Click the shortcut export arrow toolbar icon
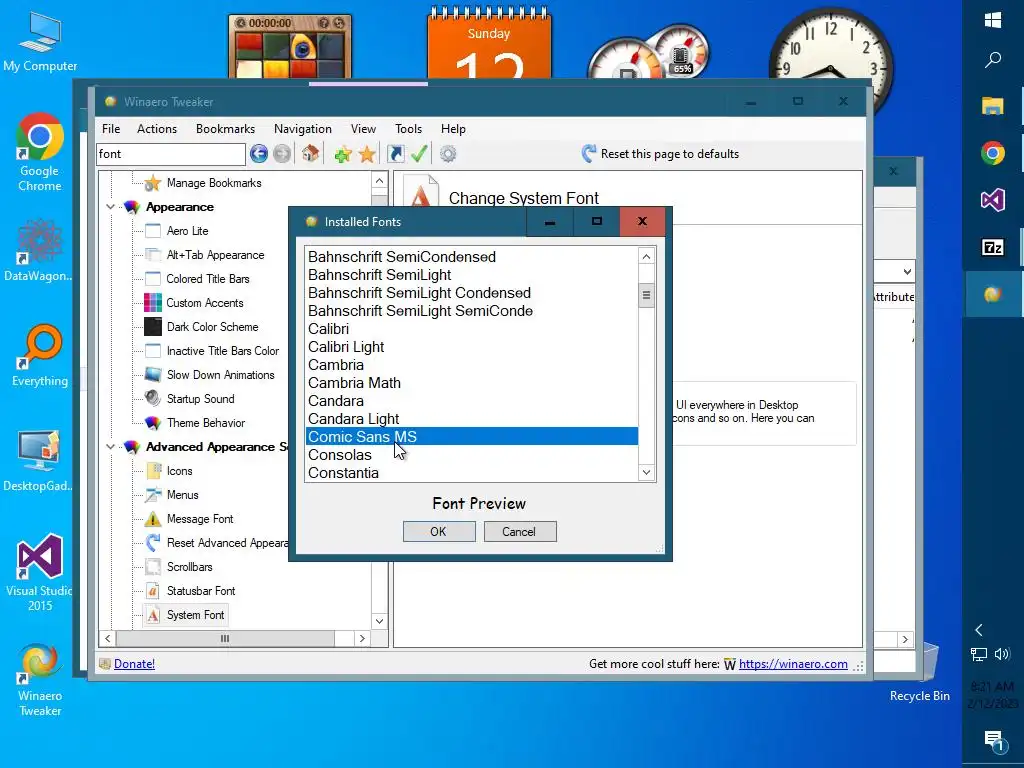1024x768 pixels. (x=395, y=154)
